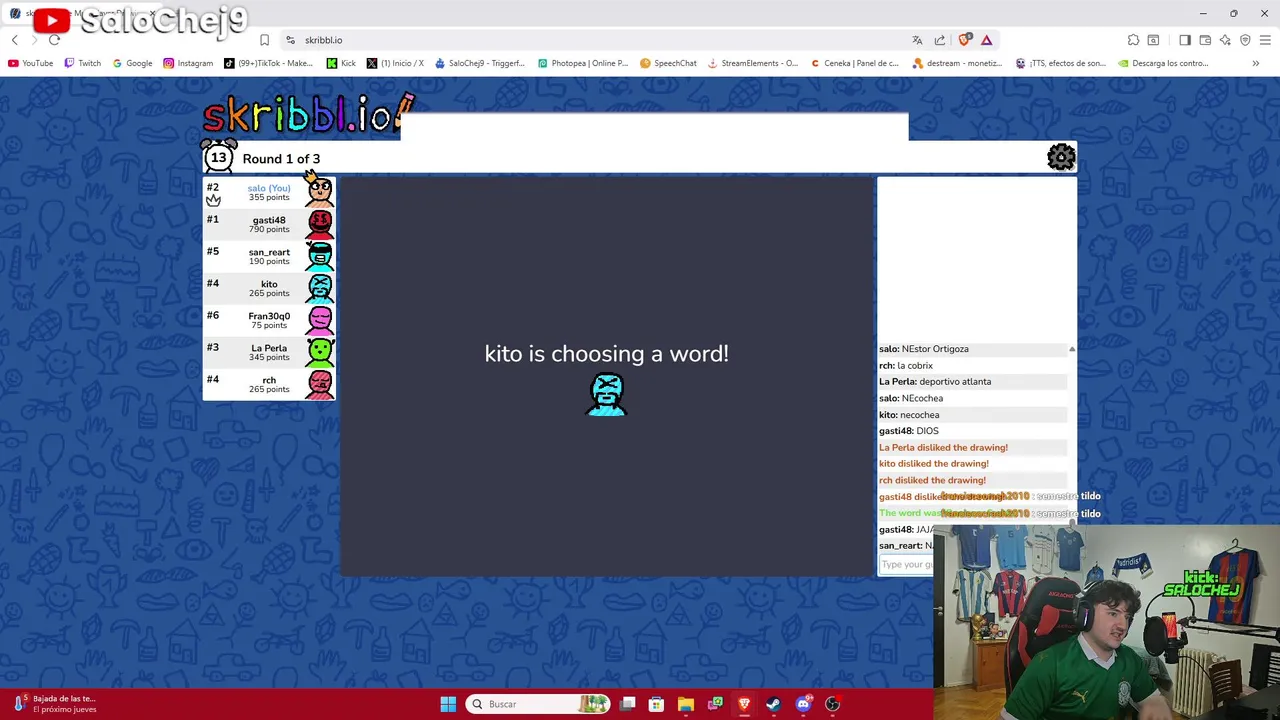Bookmark this page icon
This screenshot has height=720, width=1280.
(x=264, y=40)
